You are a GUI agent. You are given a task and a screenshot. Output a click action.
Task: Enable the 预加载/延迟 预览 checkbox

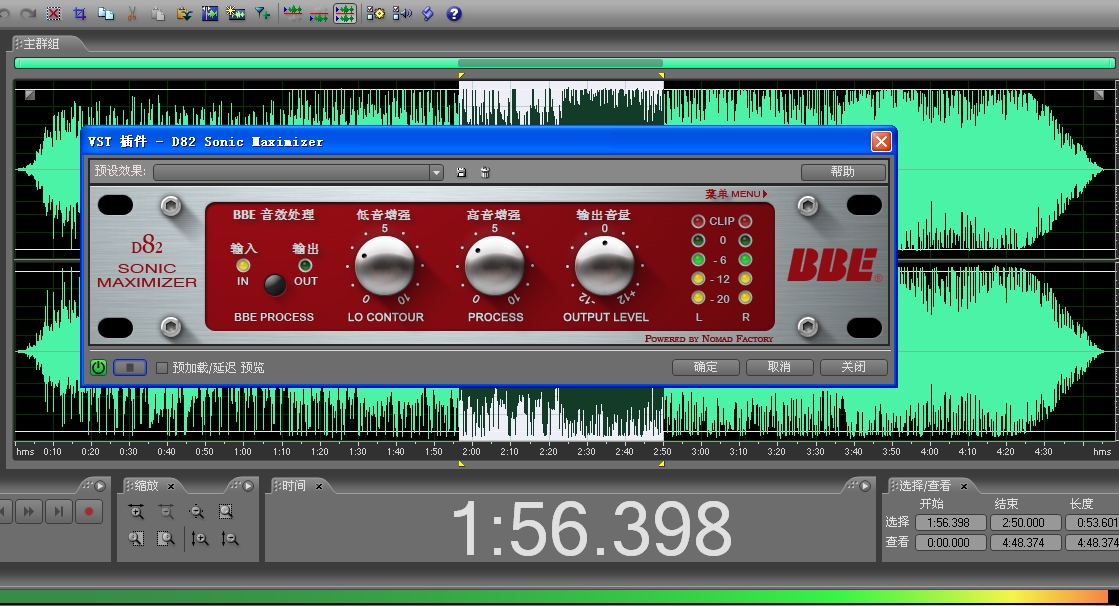point(162,368)
